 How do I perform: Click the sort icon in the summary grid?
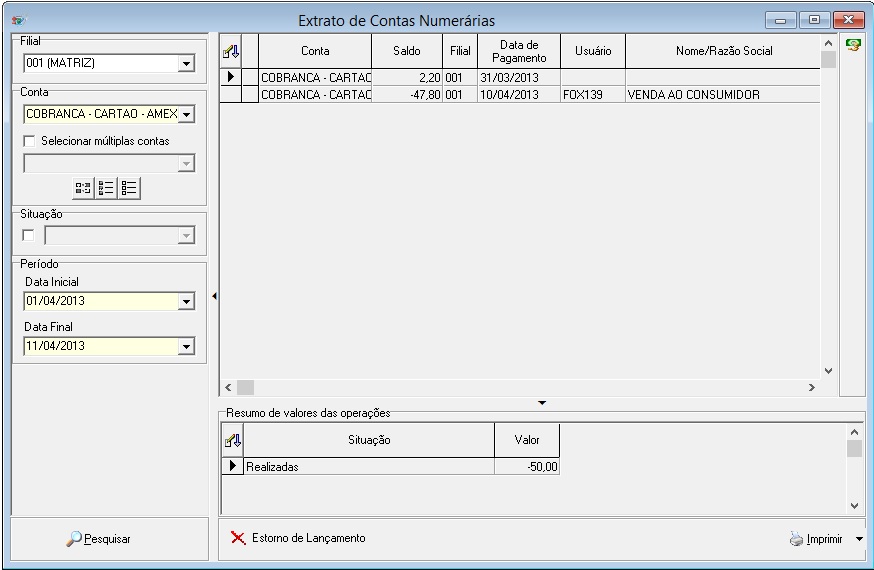coord(232,440)
